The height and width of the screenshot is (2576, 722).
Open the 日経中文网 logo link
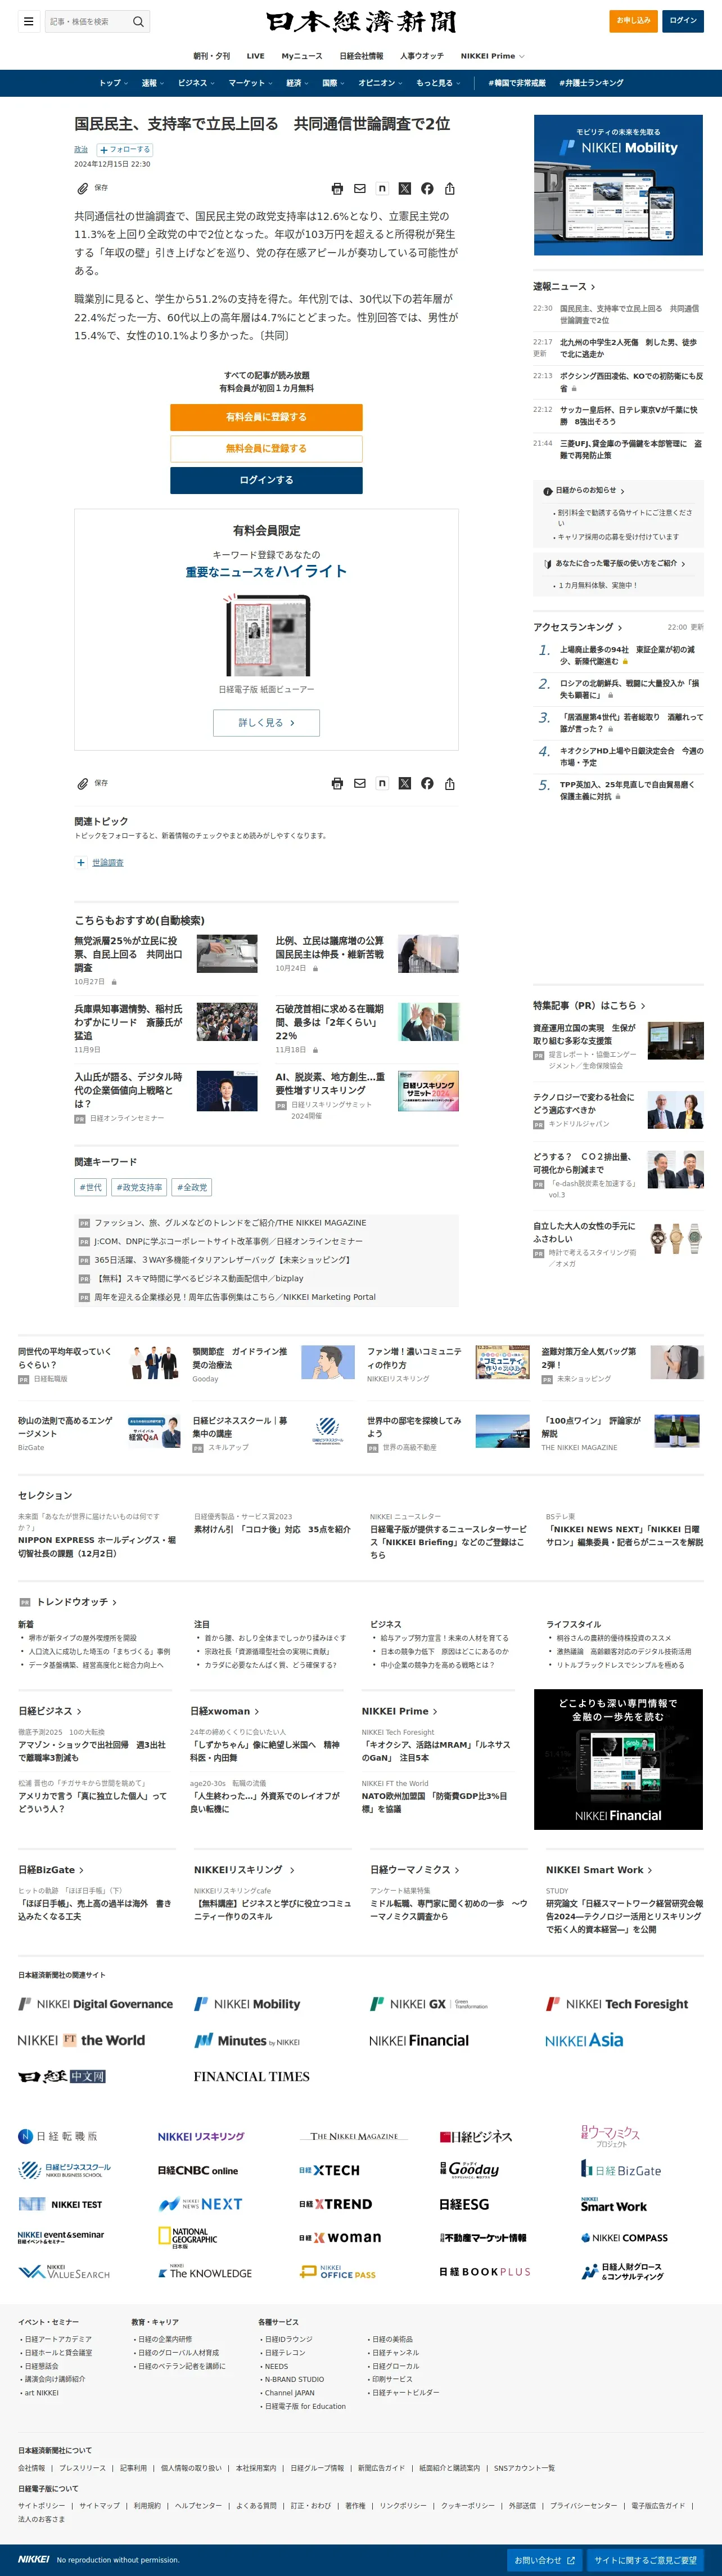[62, 2077]
